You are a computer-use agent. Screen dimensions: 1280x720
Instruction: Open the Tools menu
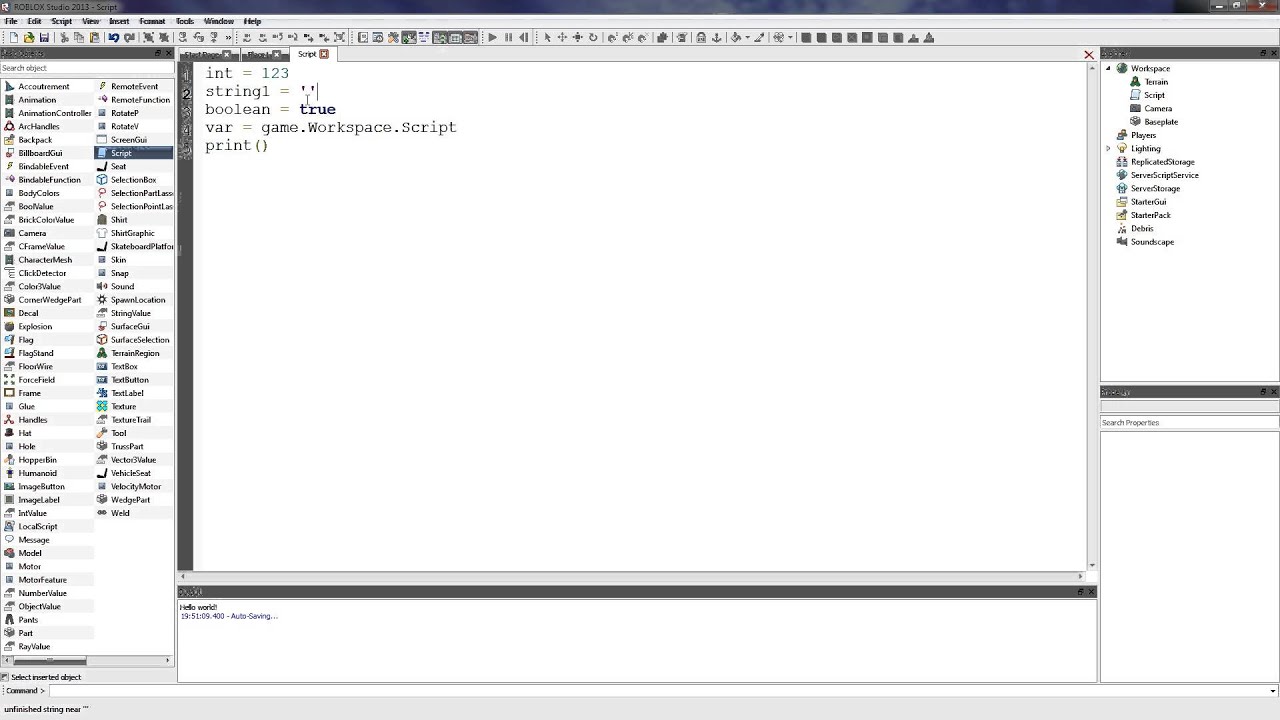point(185,21)
